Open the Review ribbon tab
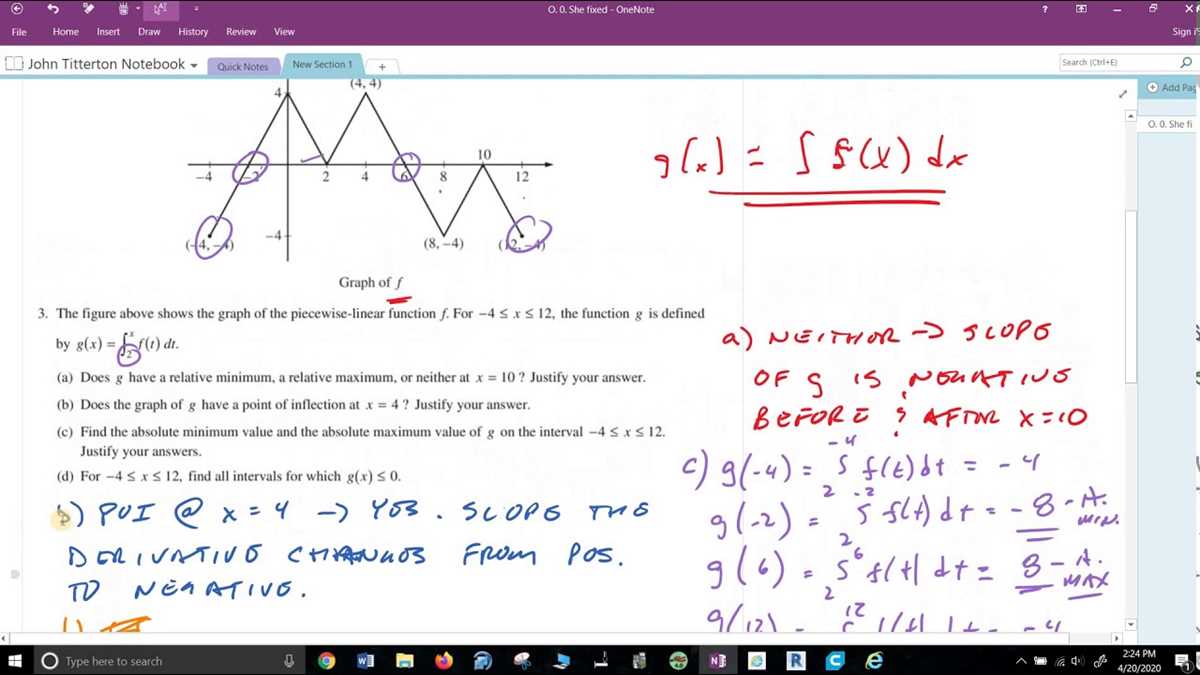The height and width of the screenshot is (675, 1200). coord(241,32)
